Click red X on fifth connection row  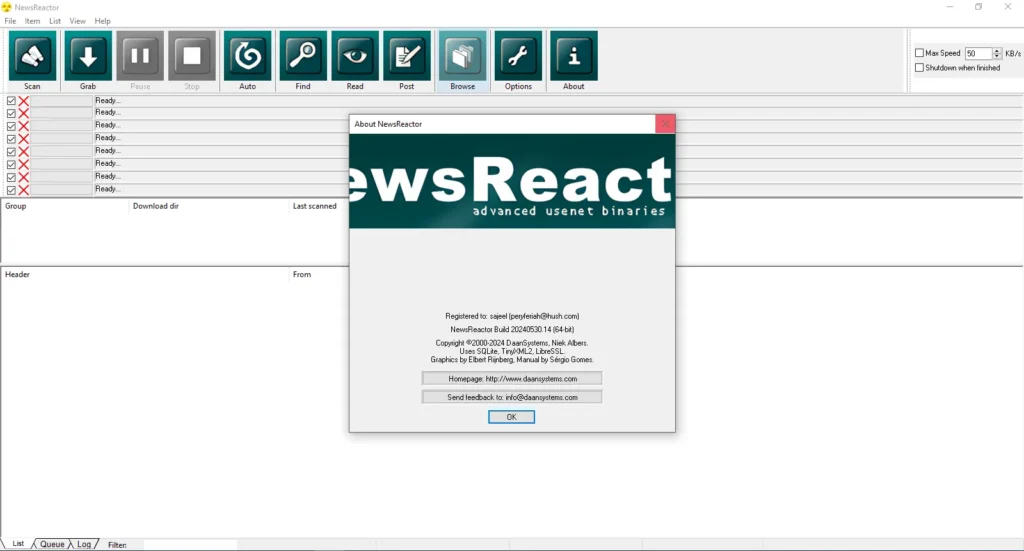pos(24,151)
